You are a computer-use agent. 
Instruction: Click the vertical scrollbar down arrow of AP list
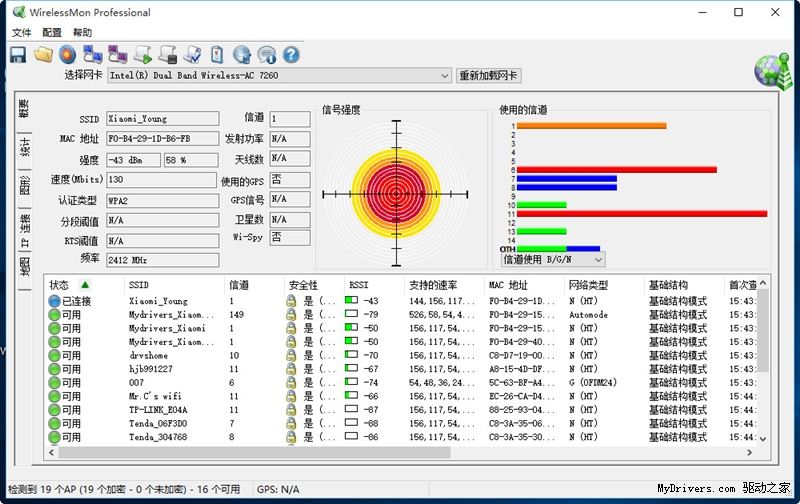pos(763,439)
